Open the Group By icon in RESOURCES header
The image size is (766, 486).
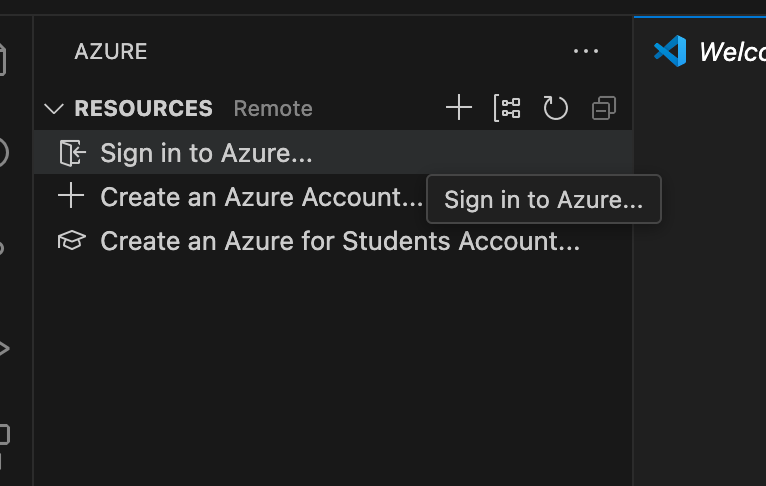pyautogui.click(x=507, y=108)
